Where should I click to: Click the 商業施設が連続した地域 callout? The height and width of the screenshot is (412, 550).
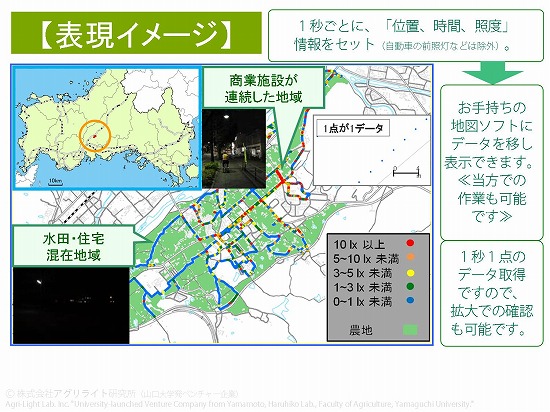pos(263,88)
